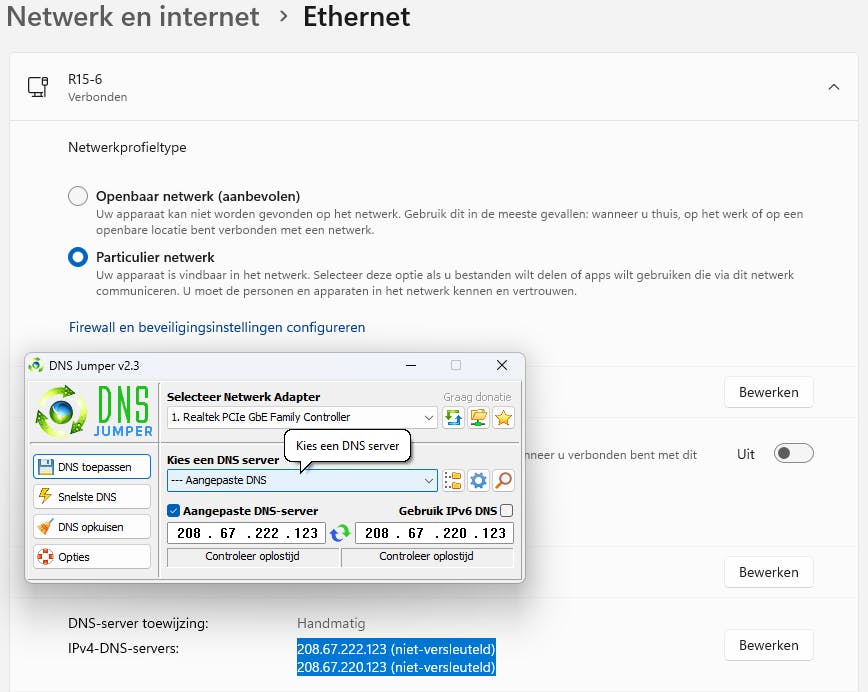Click left Controleer oplostijd button
The height and width of the screenshot is (692, 868).
pyautogui.click(x=252, y=556)
